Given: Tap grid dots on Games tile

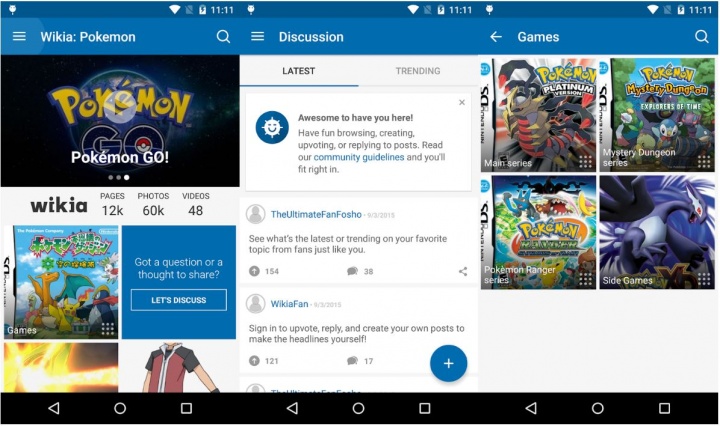Looking at the screenshot, I should pos(107,329).
